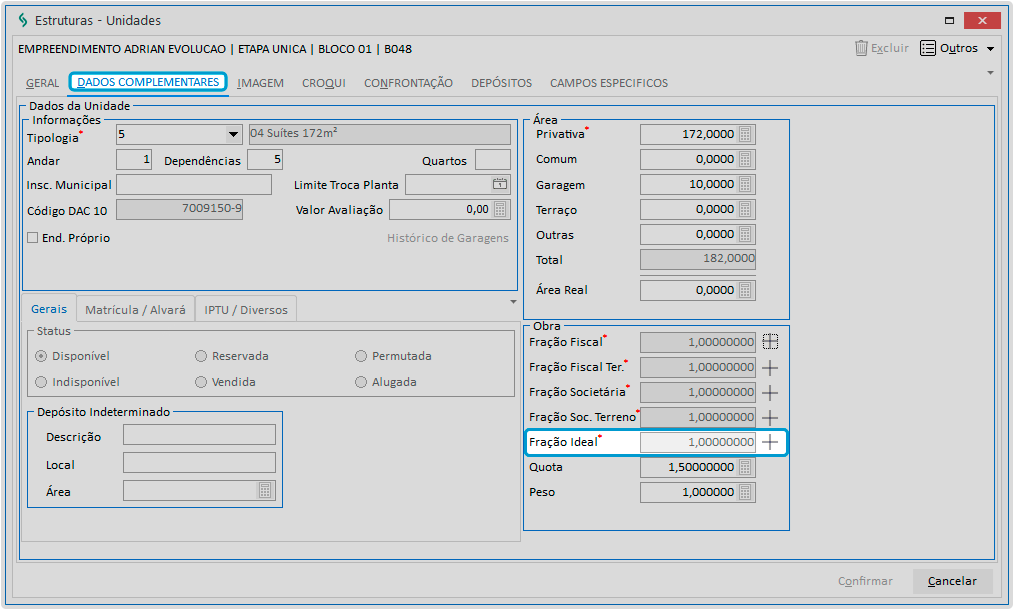Select the Vendida status option
Image resolution: width=1014 pixels, height=609 pixels.
point(201,382)
